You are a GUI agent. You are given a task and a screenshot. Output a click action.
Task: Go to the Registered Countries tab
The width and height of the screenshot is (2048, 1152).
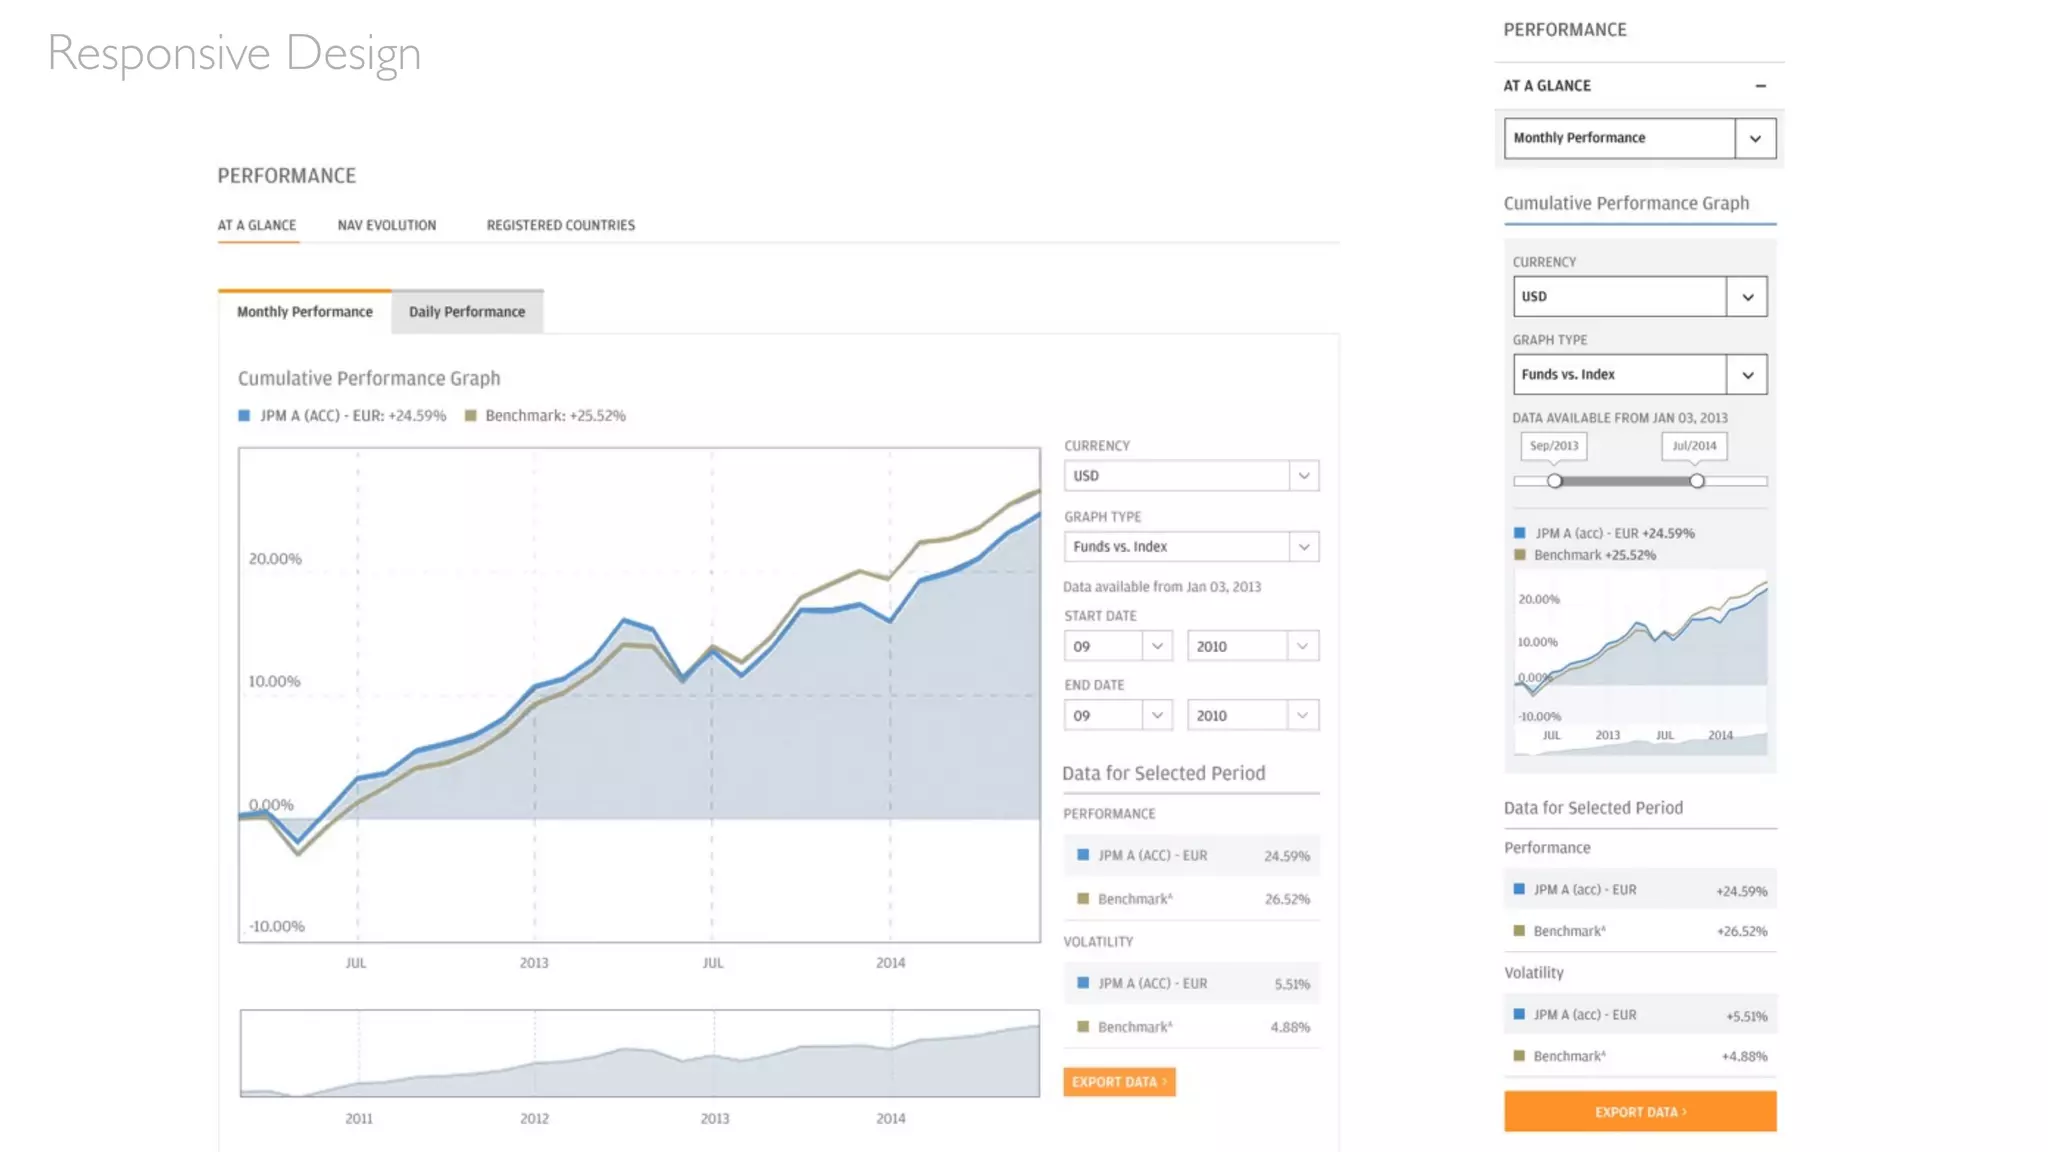click(x=560, y=225)
